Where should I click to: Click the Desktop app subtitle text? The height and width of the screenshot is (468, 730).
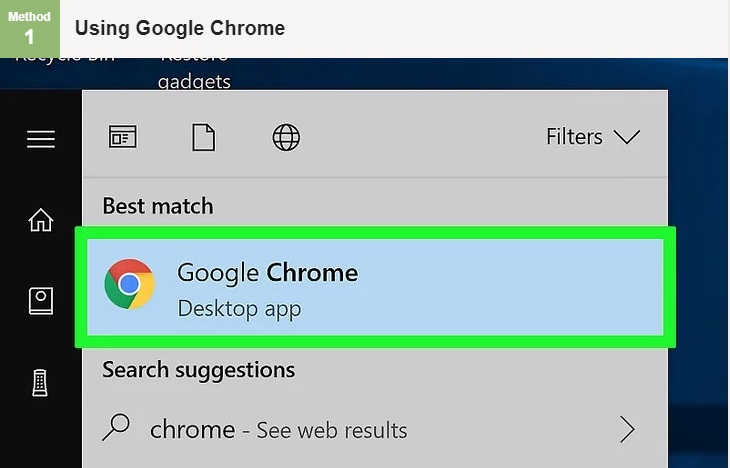click(239, 309)
